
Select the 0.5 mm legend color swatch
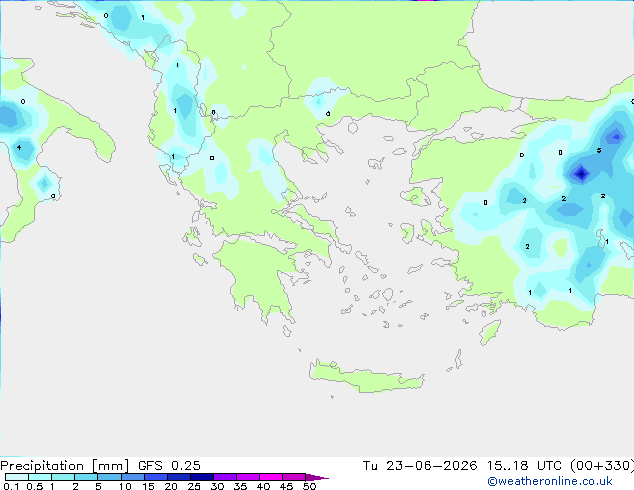pos(40,477)
